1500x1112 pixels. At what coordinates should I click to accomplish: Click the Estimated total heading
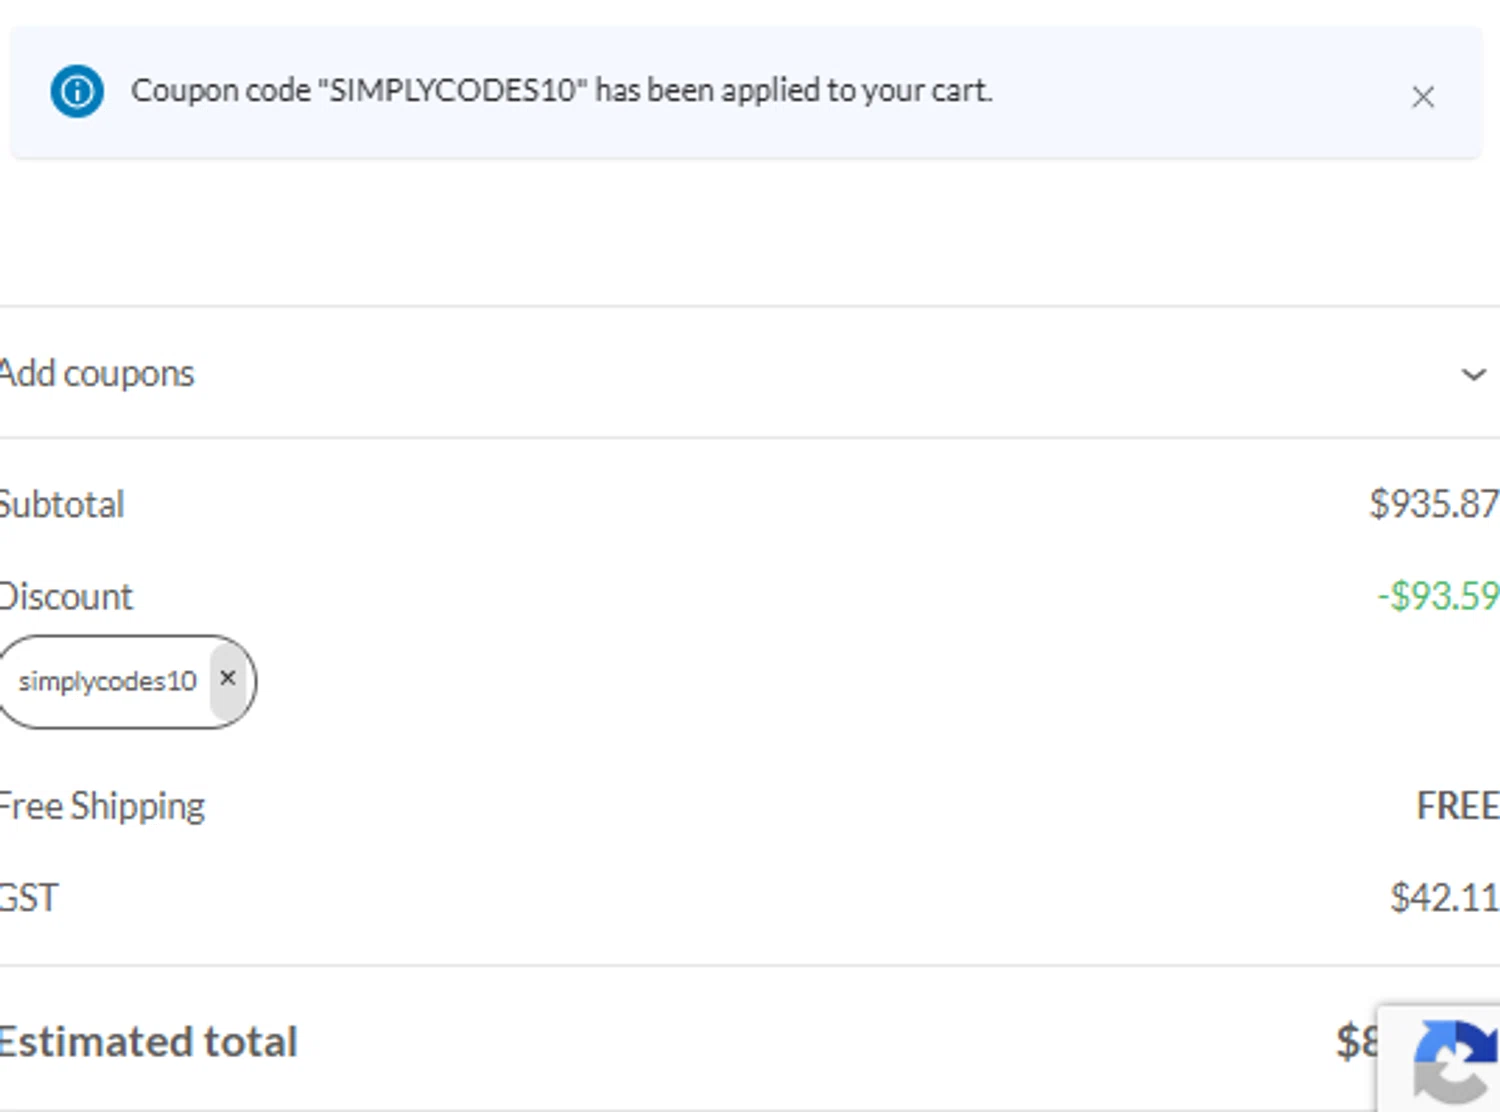coord(148,1042)
